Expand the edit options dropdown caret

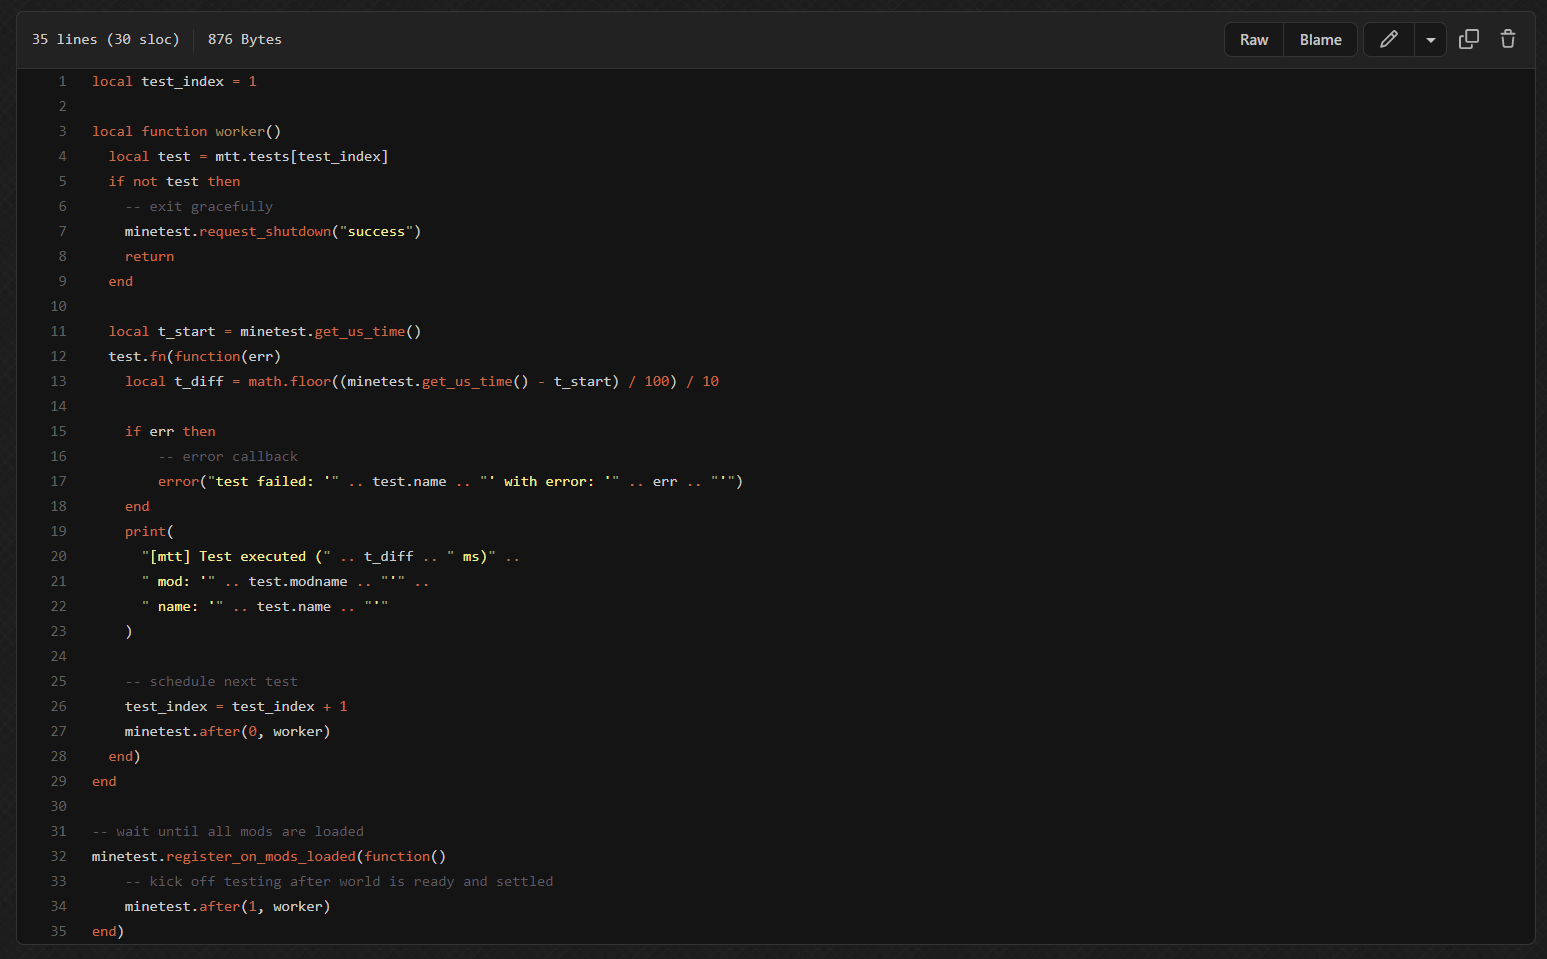(1430, 40)
